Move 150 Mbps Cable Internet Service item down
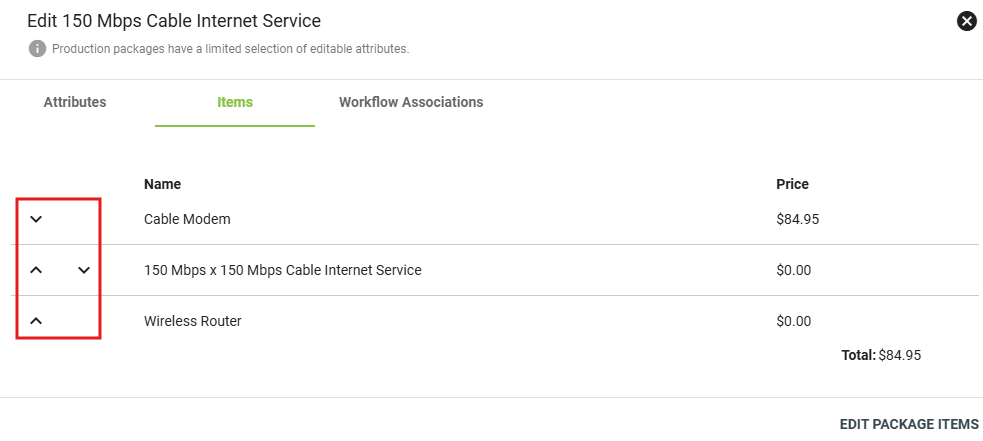This screenshot has height=441, width=983. point(84,270)
